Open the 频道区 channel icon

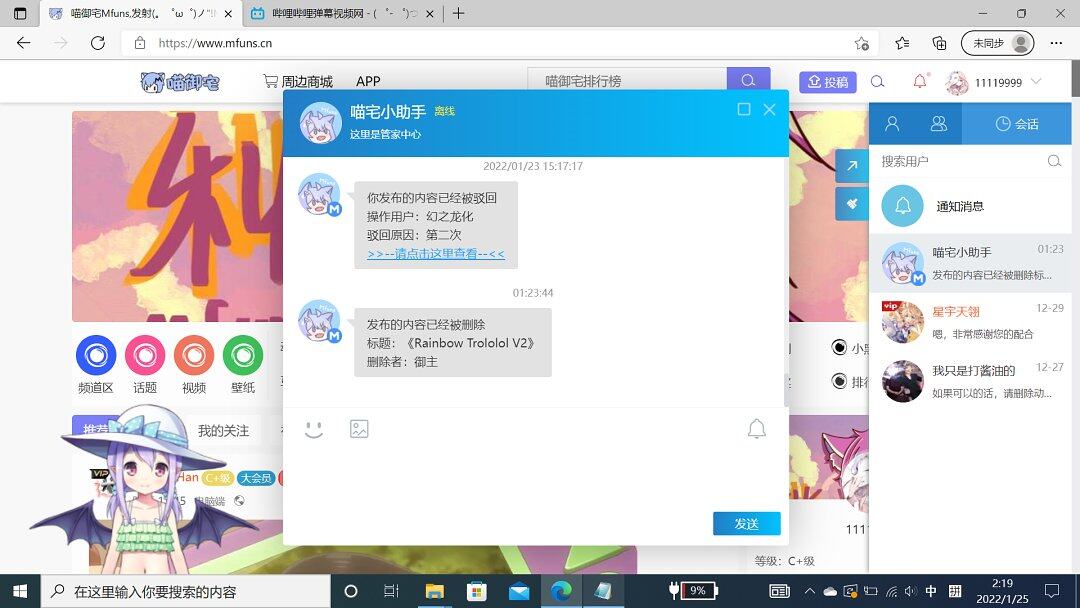(x=96, y=355)
